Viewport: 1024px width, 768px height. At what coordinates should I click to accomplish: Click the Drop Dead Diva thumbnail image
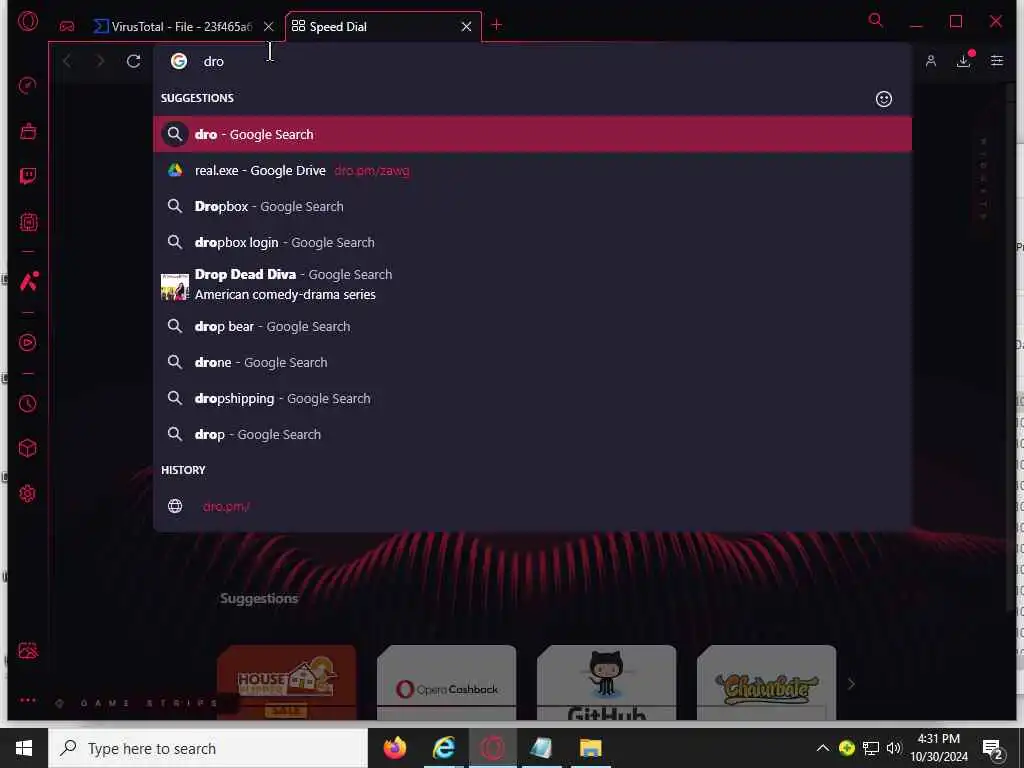[x=174, y=287]
